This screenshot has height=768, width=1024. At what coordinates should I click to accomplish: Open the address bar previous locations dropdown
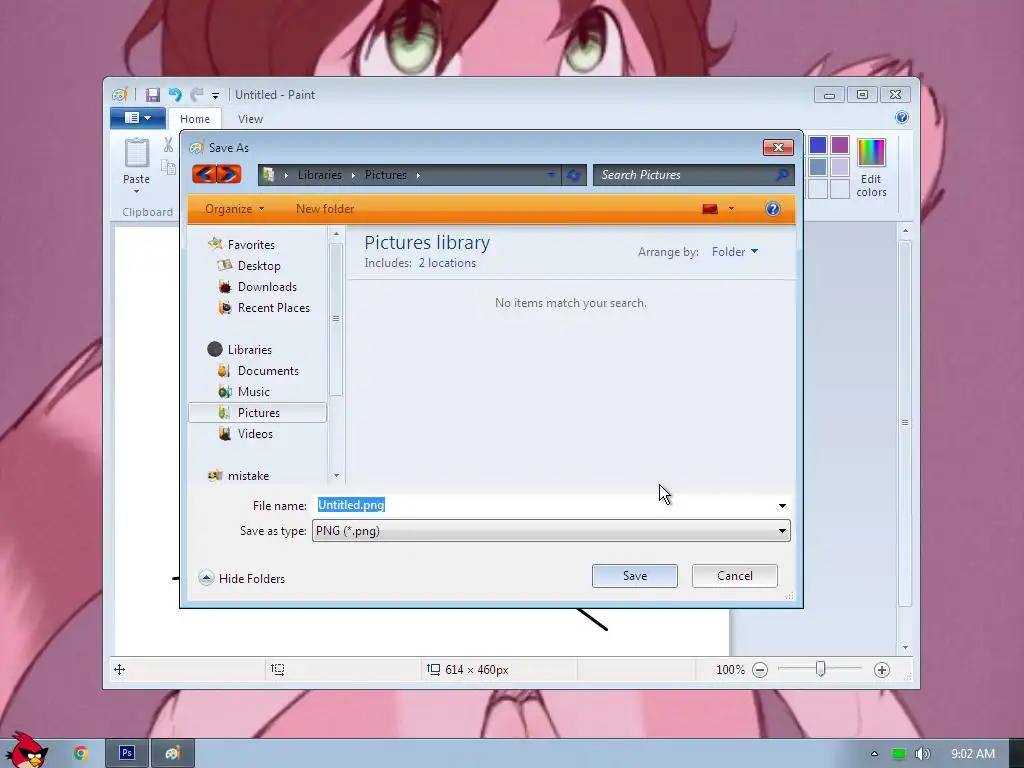[x=551, y=175]
